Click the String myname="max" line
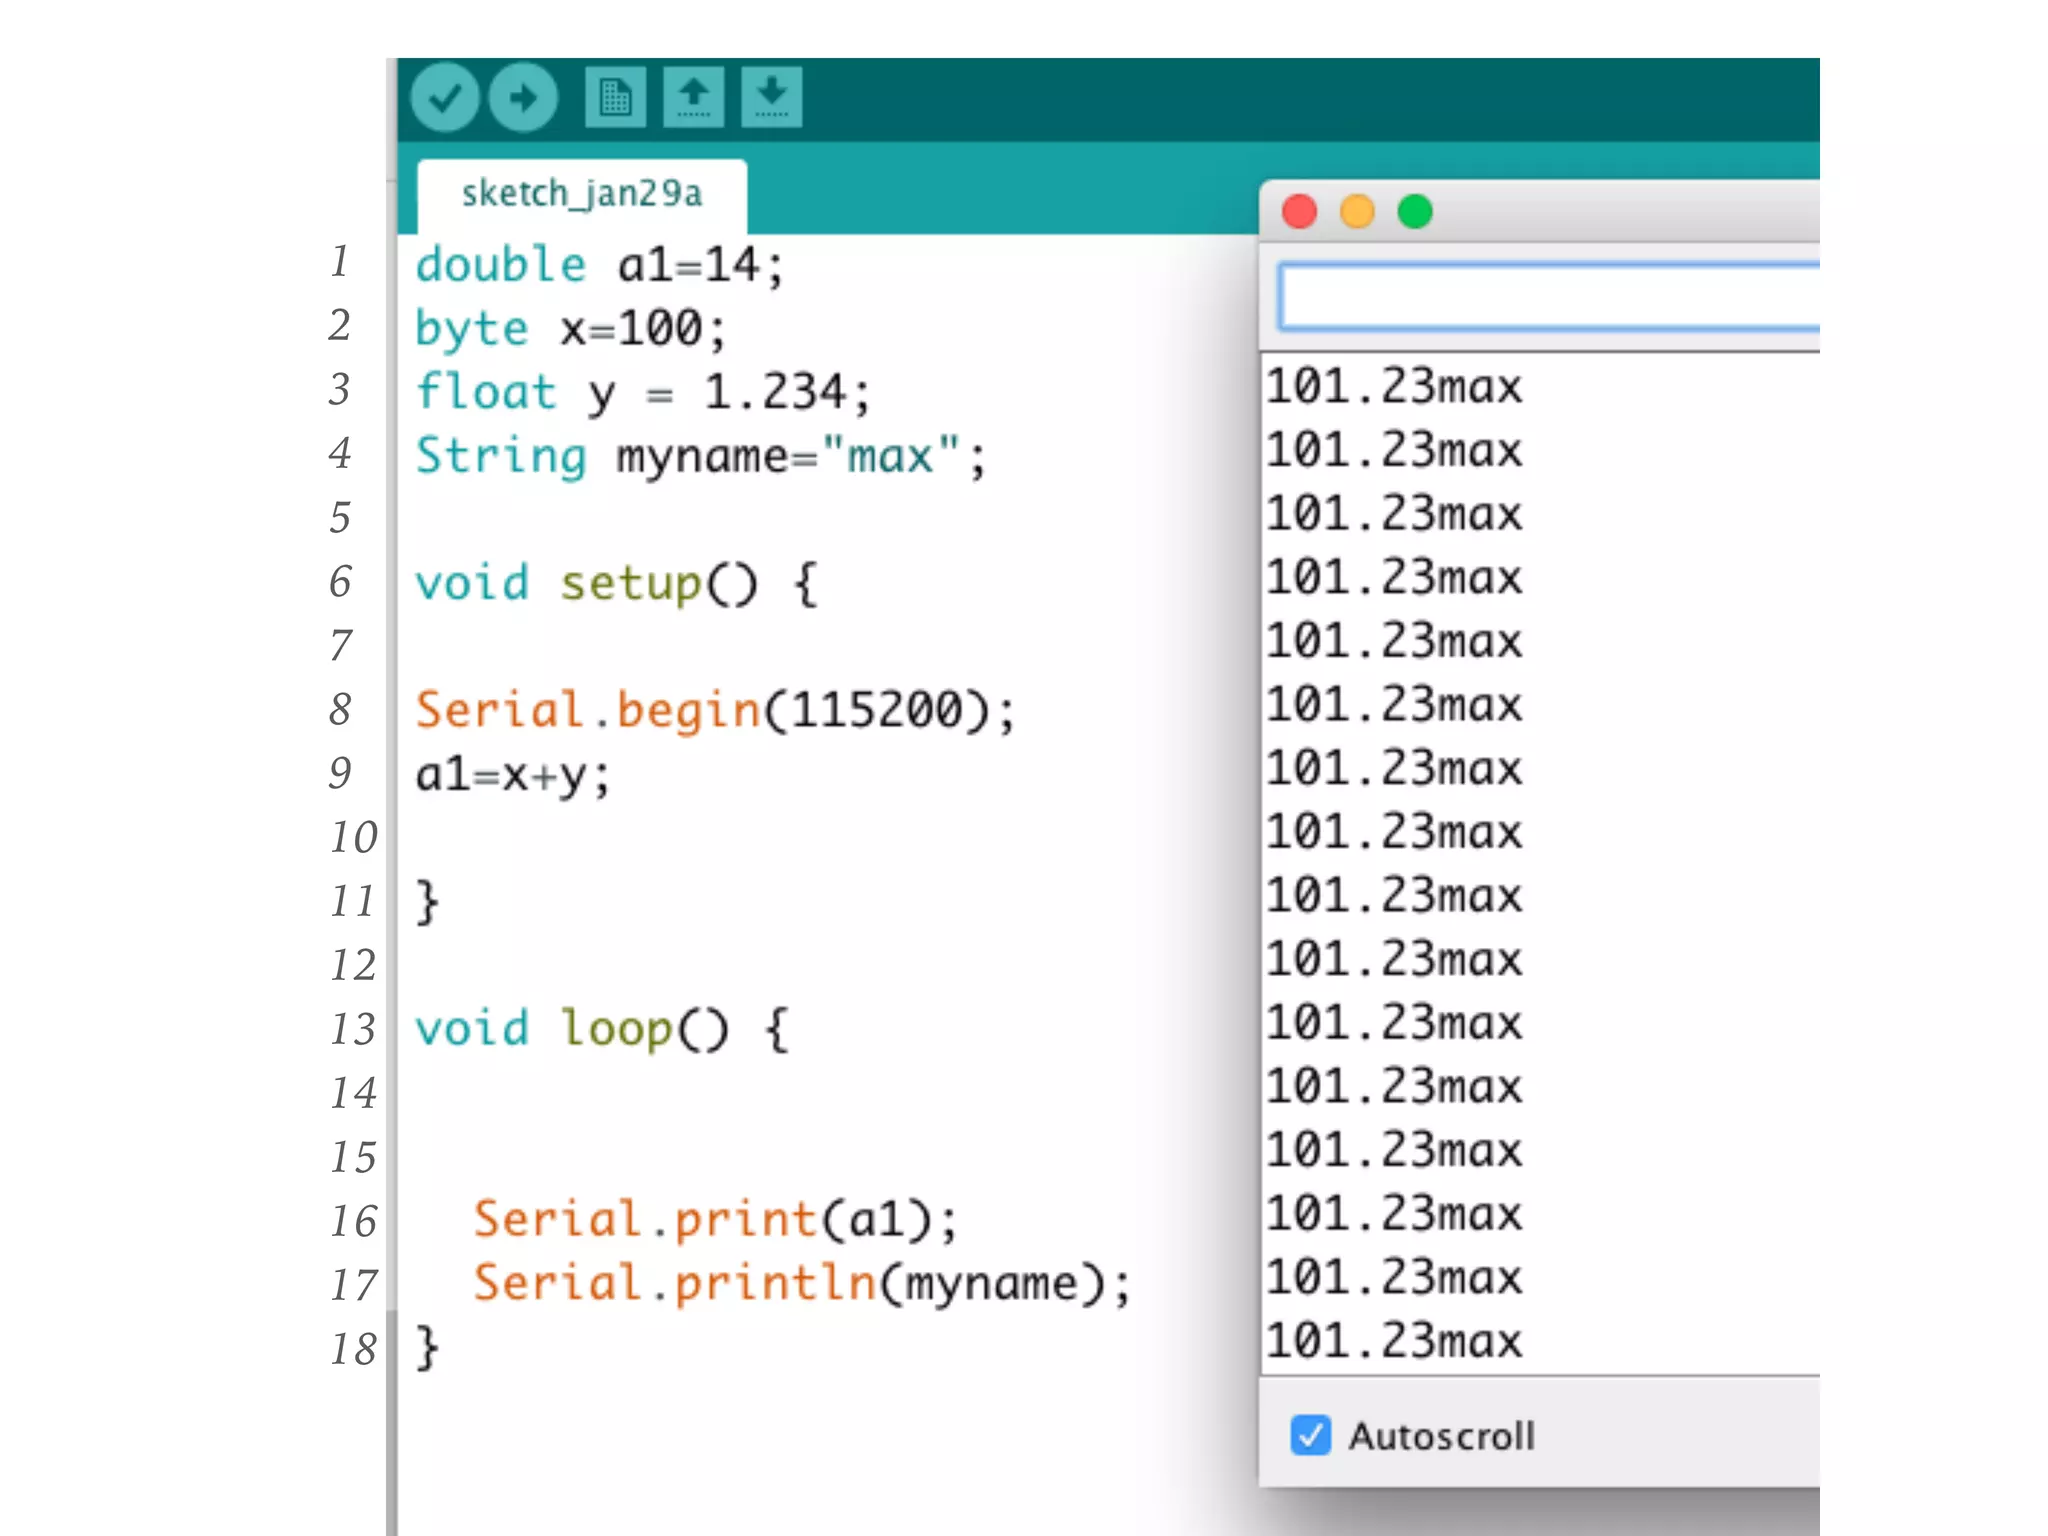This screenshot has height=1536, width=2048. point(700,457)
